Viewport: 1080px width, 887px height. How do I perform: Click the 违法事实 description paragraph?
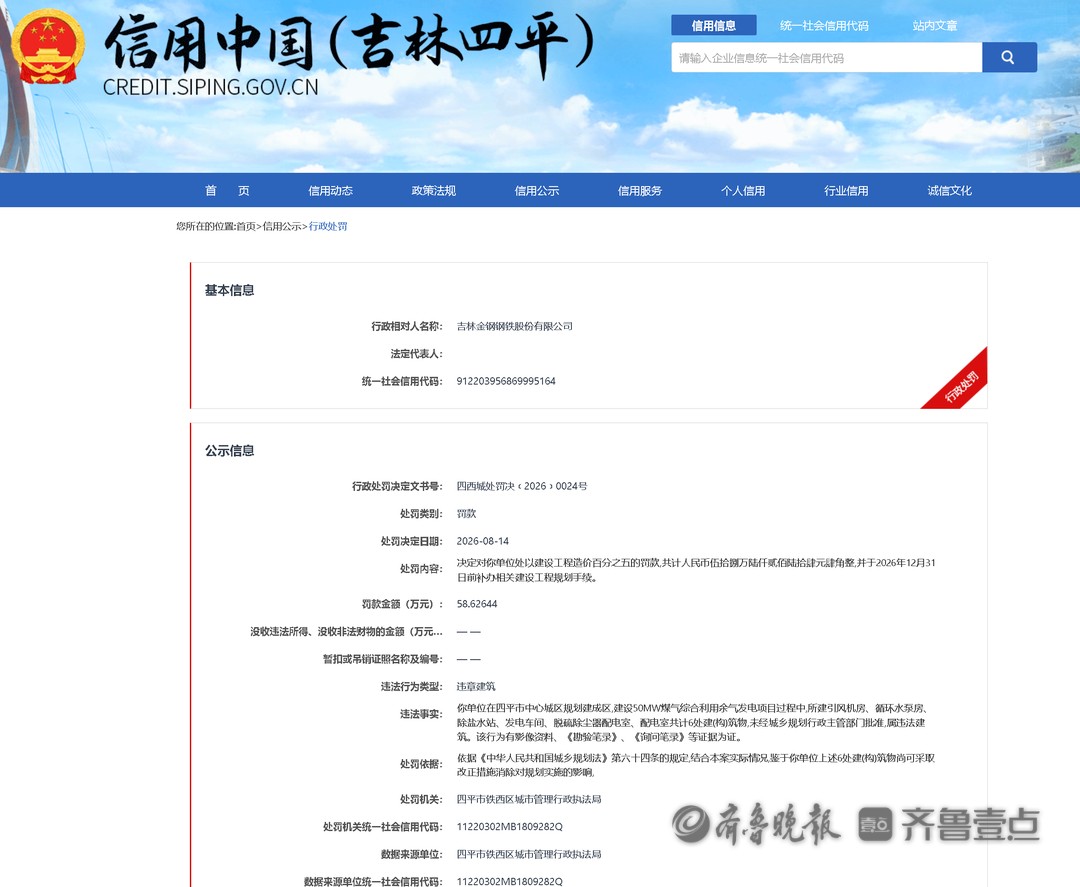pyautogui.click(x=692, y=722)
